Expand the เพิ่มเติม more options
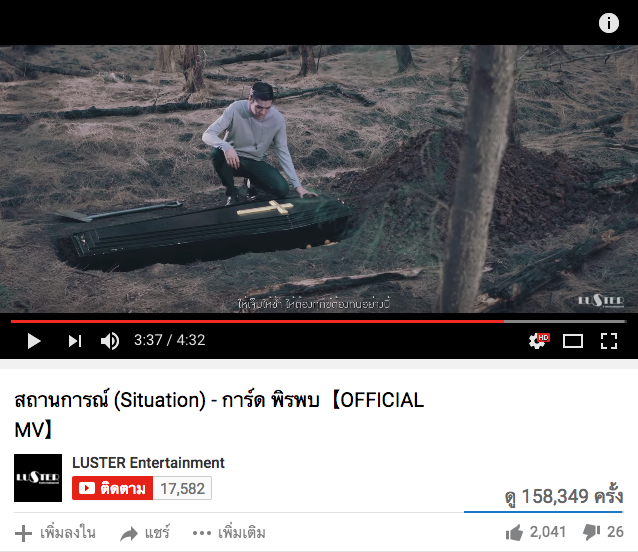The width and height of the screenshot is (638, 552). (x=229, y=533)
